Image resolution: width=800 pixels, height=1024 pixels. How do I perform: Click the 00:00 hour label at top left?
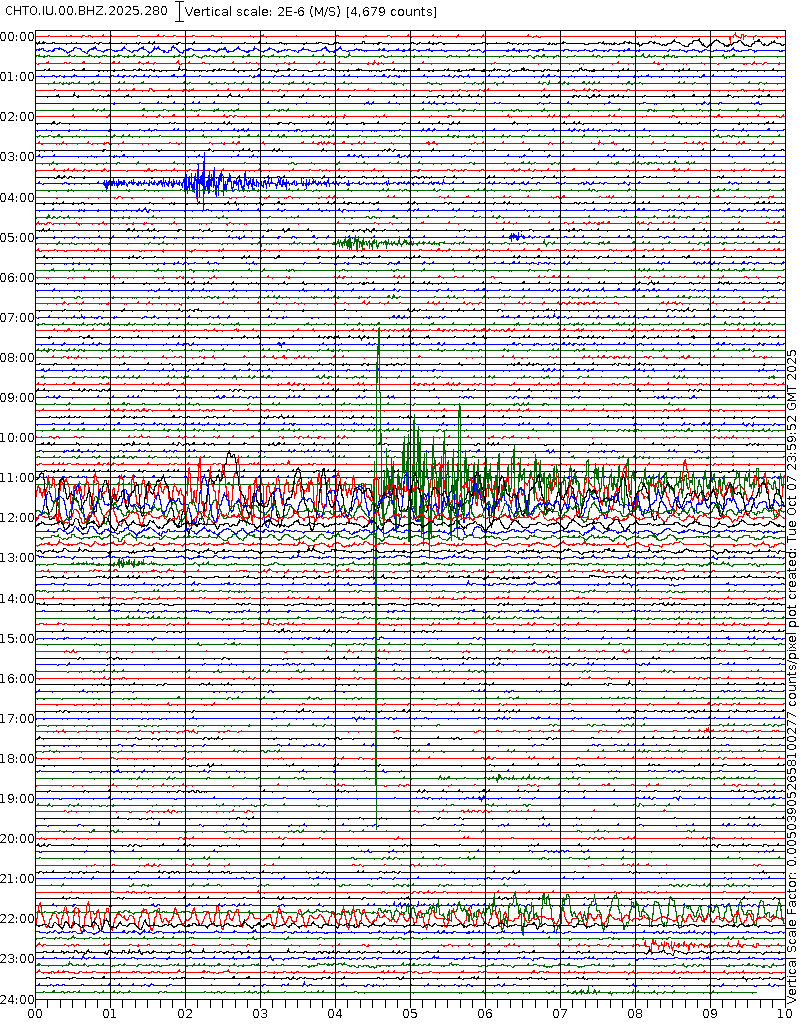pos(18,37)
